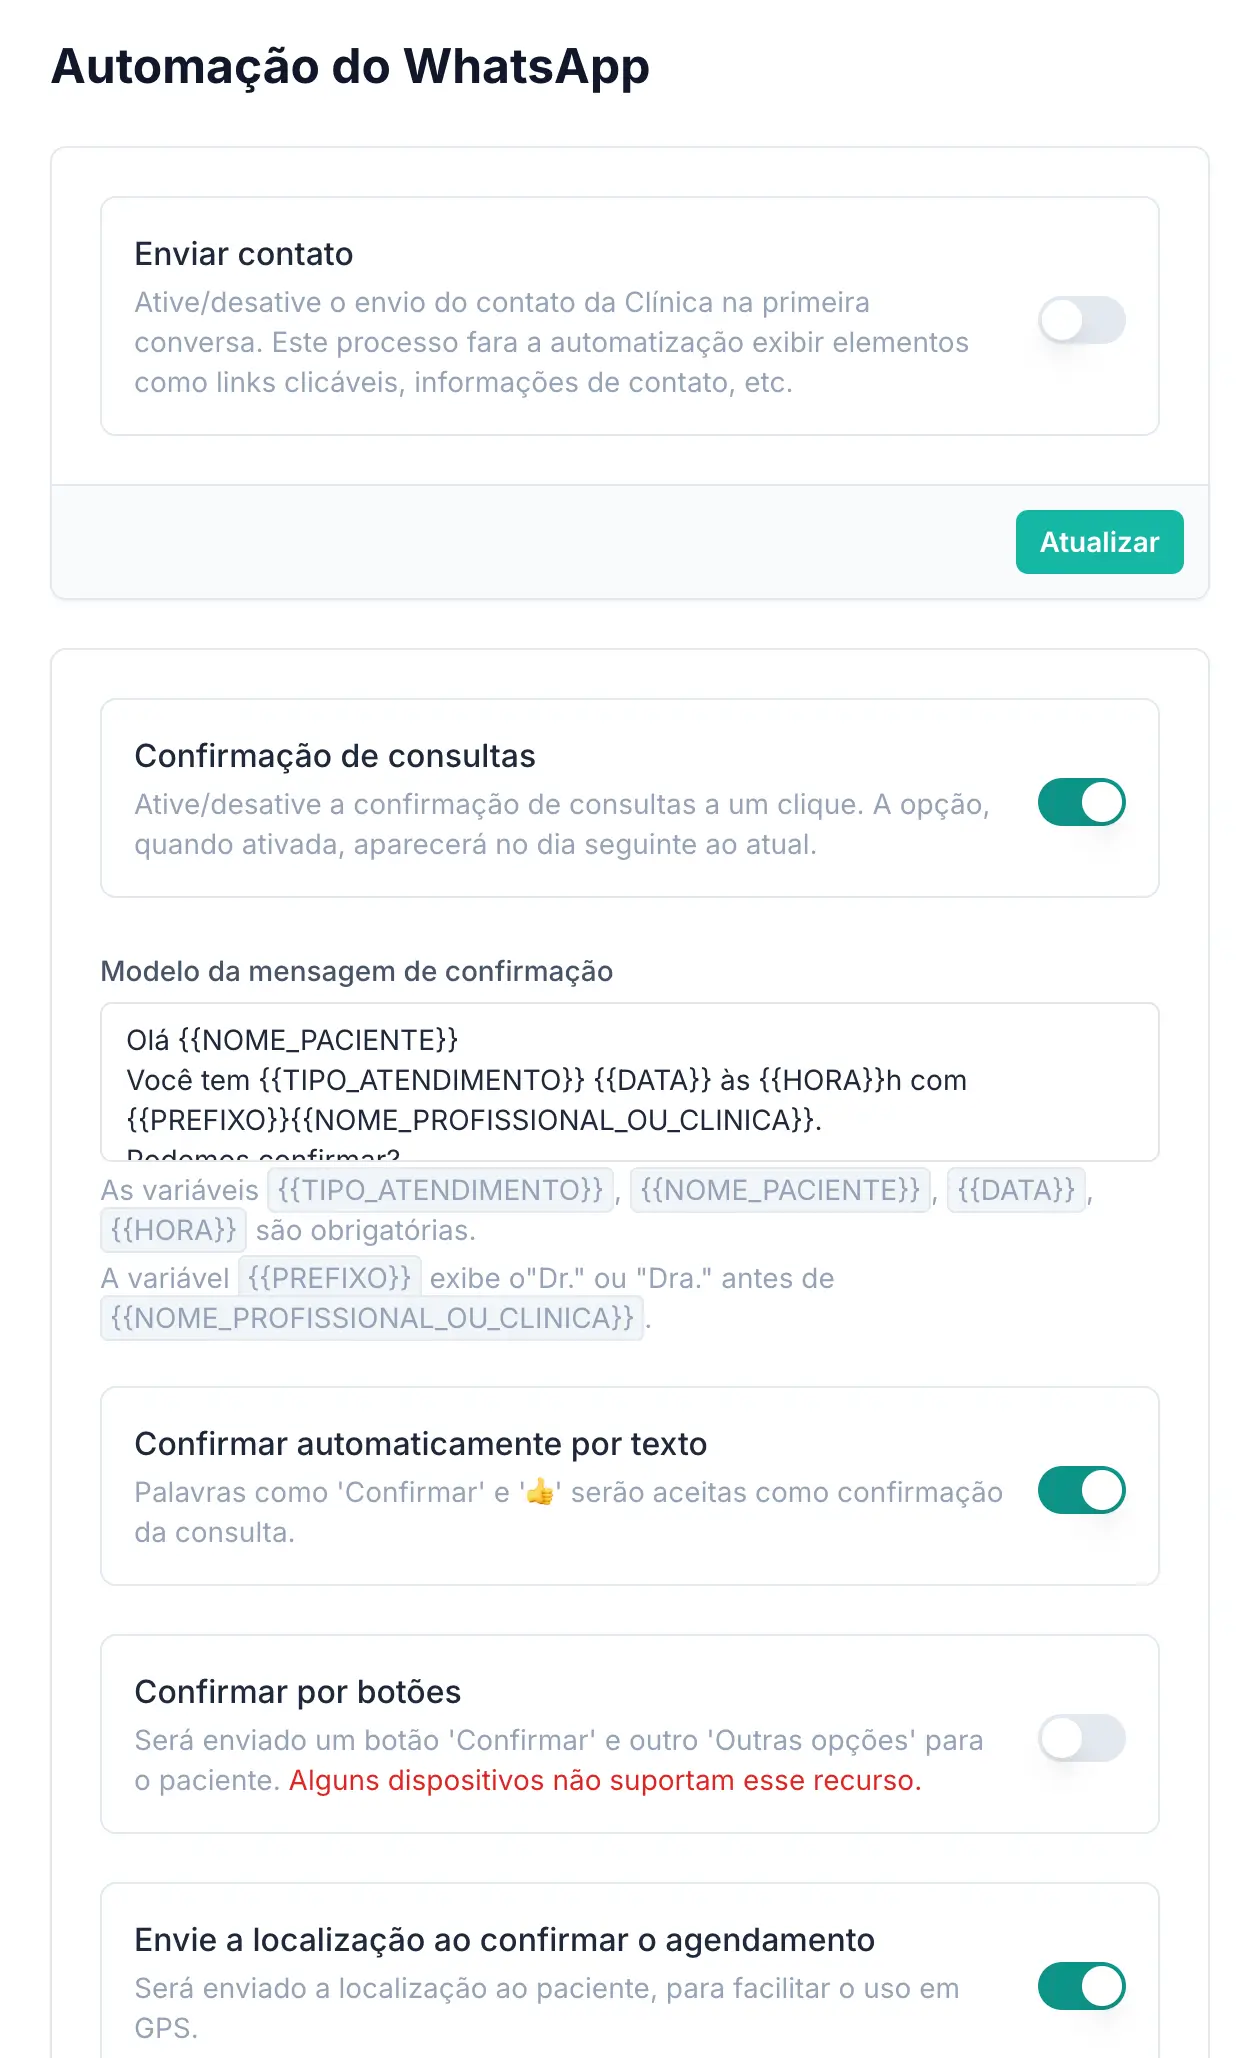Click the red unsupported devices warning text
The width and height of the screenshot is (1260, 2058).
605,1780
